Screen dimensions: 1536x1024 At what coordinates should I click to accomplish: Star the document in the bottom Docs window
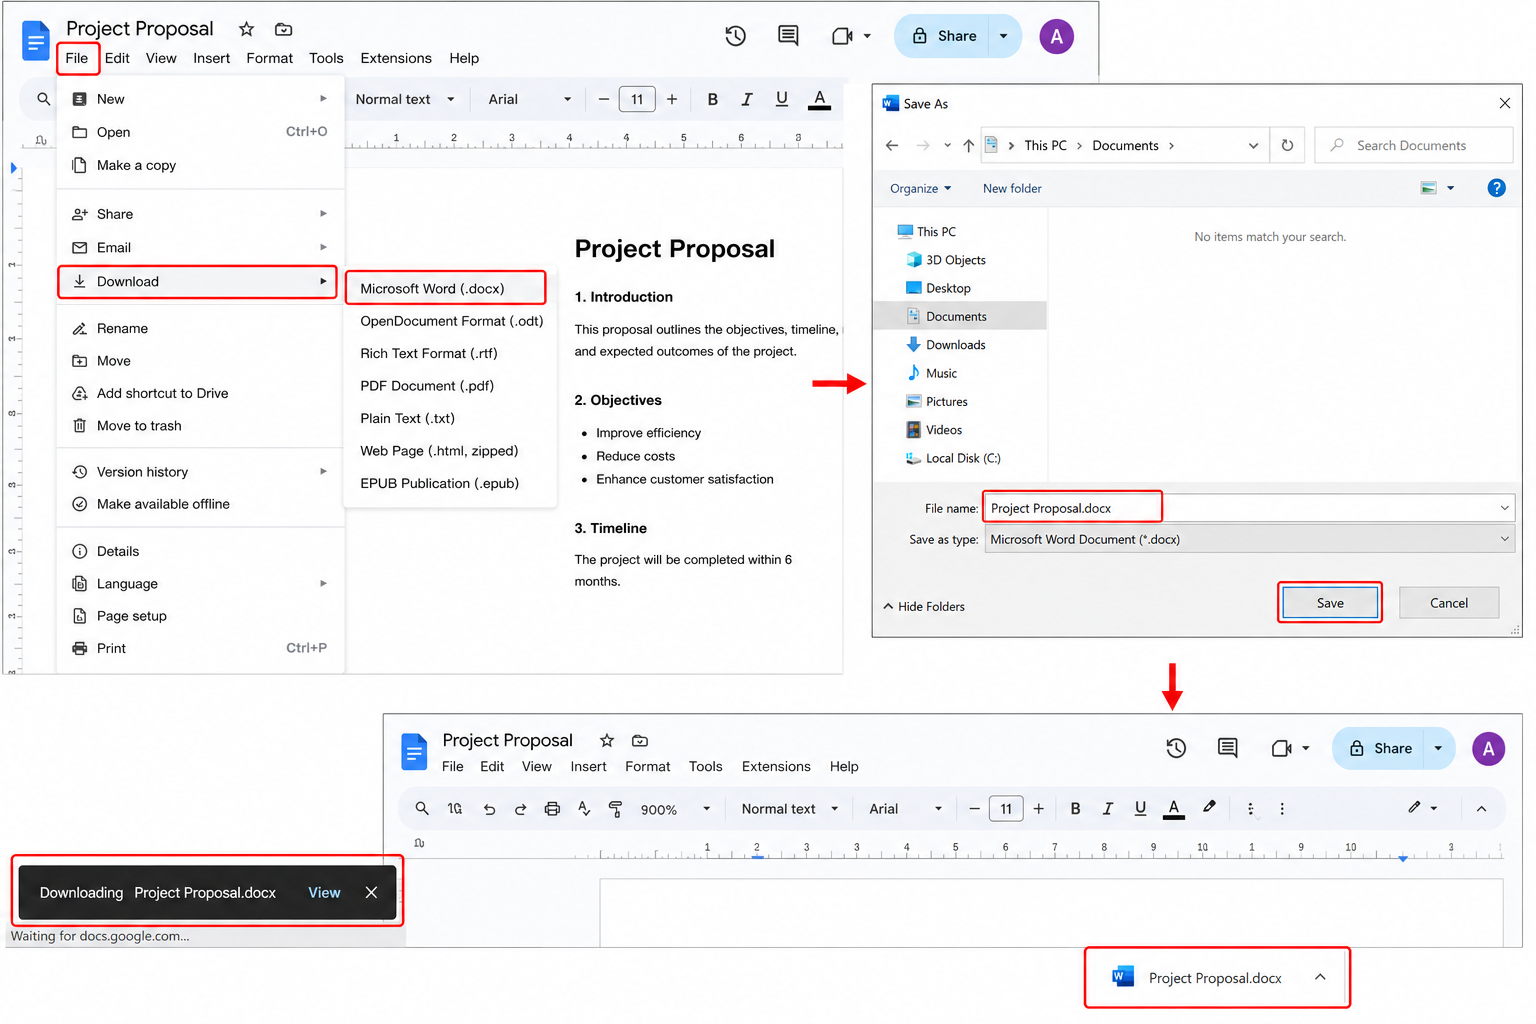(x=607, y=741)
